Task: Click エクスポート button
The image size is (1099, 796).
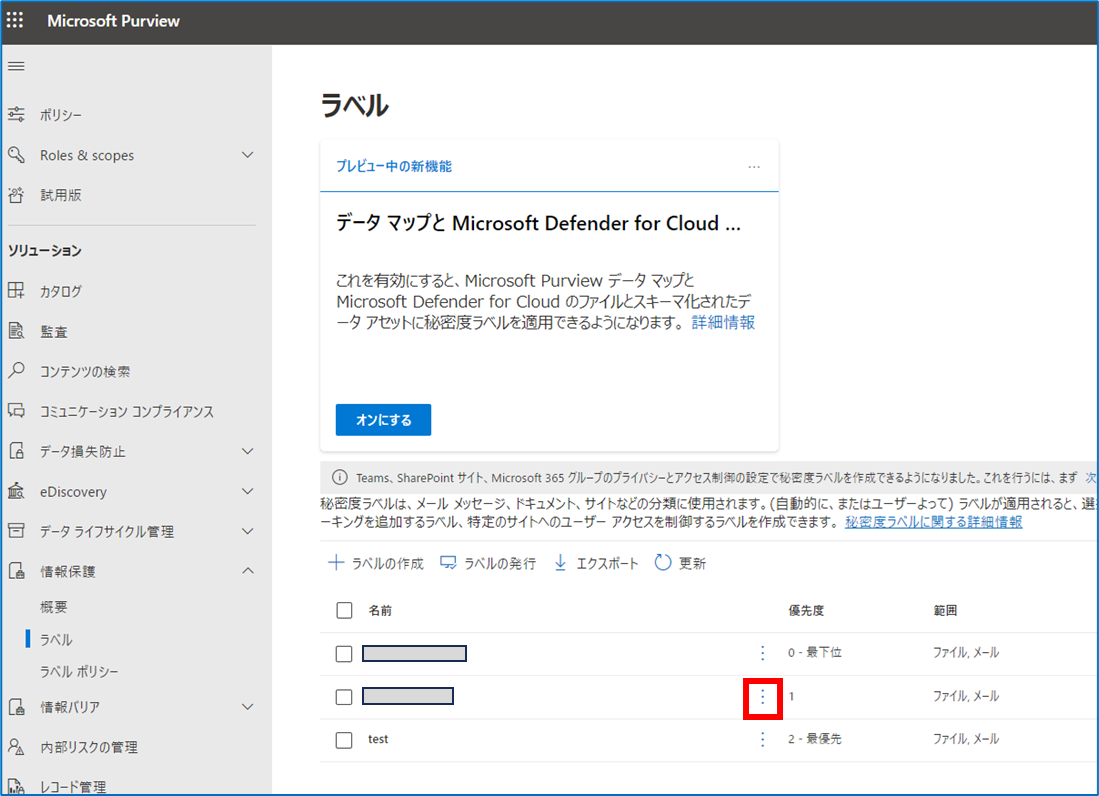Action: [x=596, y=563]
